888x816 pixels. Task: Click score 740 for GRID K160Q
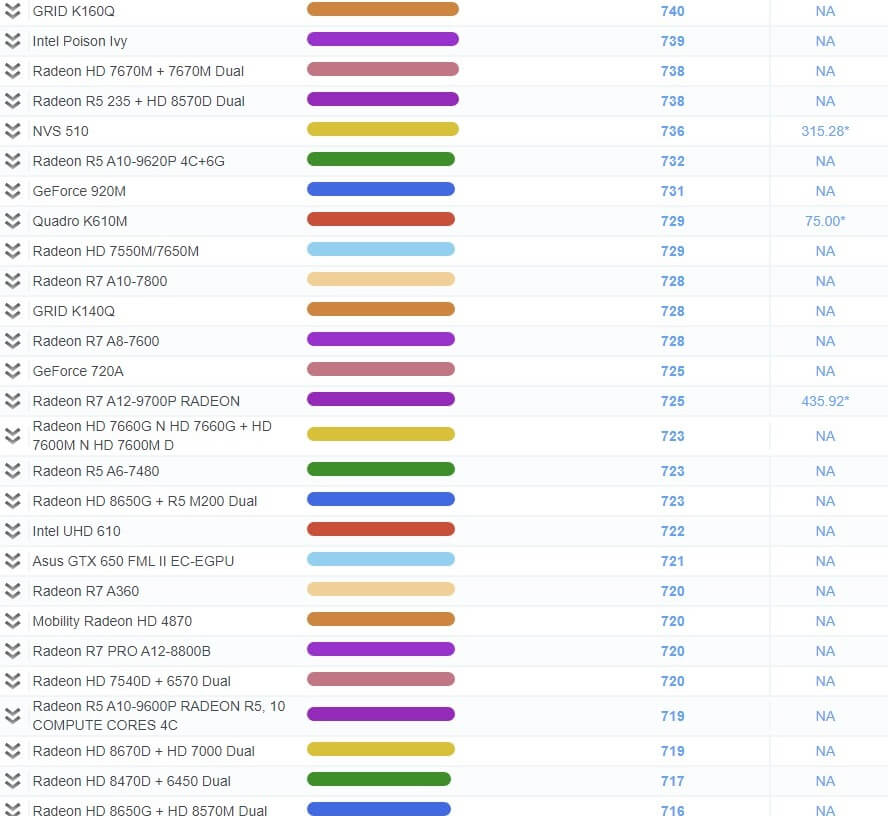672,11
